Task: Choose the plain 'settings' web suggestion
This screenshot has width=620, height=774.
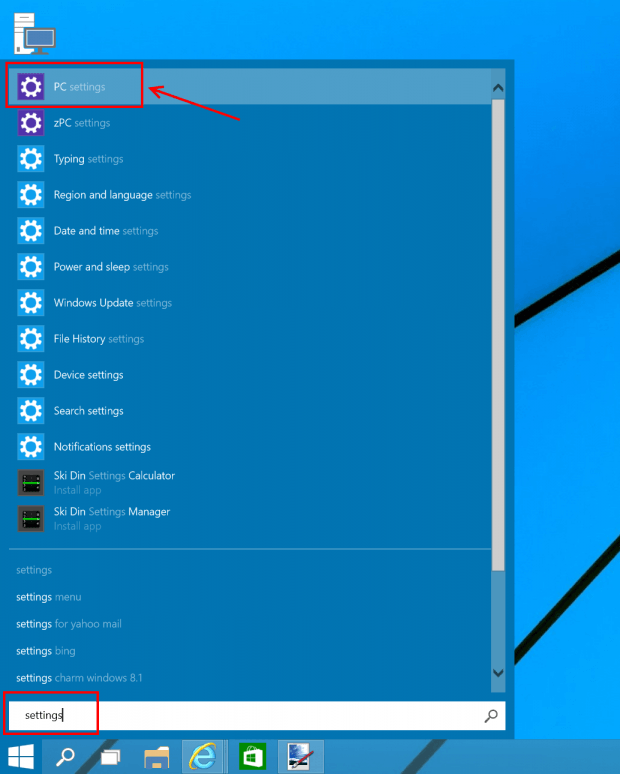Action: coord(34,570)
